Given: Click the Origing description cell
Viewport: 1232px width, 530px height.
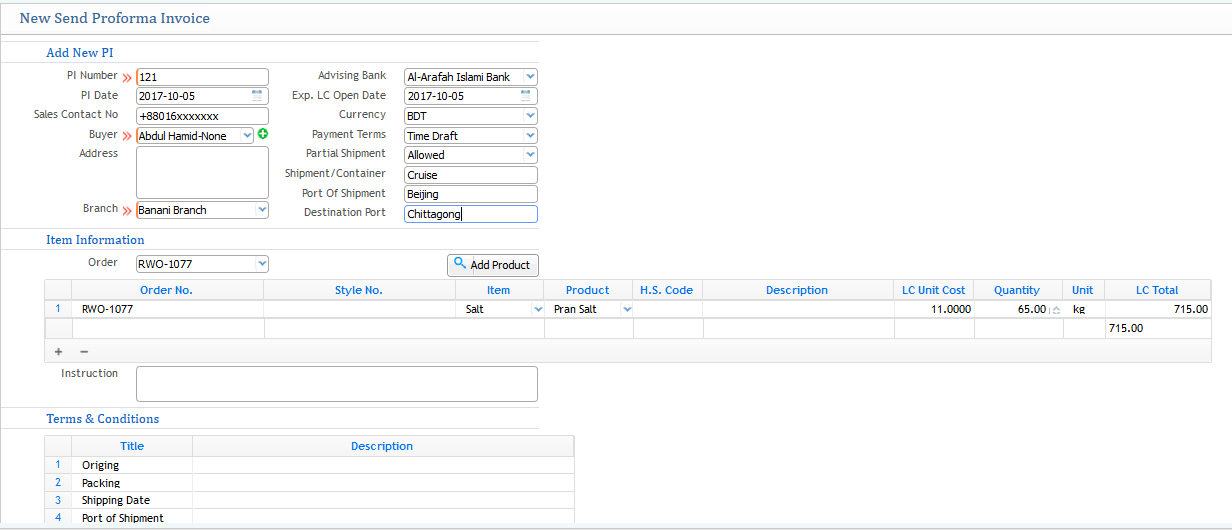Looking at the screenshot, I should pyautogui.click(x=383, y=465).
